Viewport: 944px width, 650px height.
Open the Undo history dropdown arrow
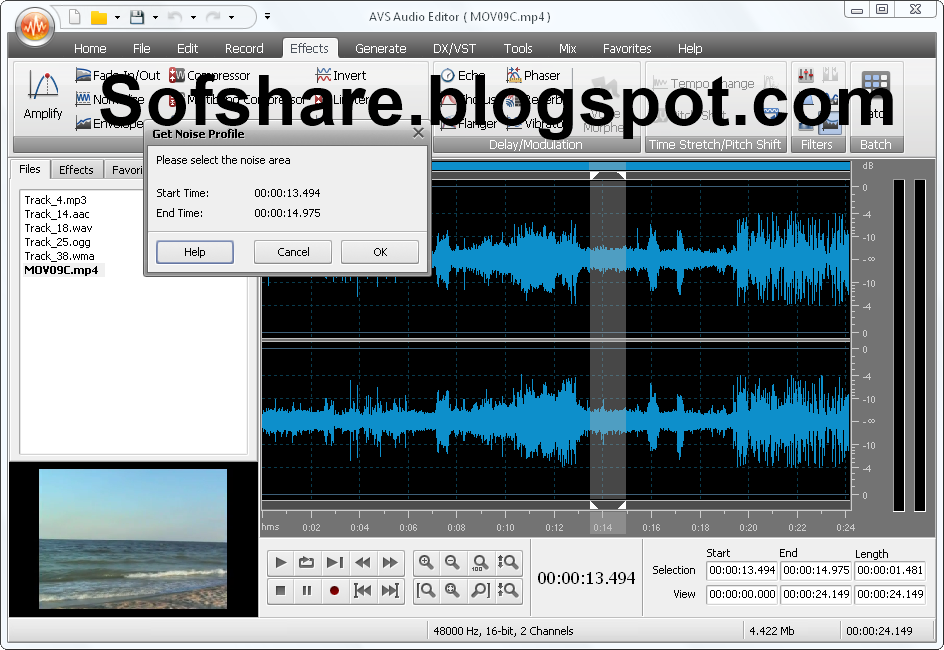pyautogui.click(x=193, y=17)
